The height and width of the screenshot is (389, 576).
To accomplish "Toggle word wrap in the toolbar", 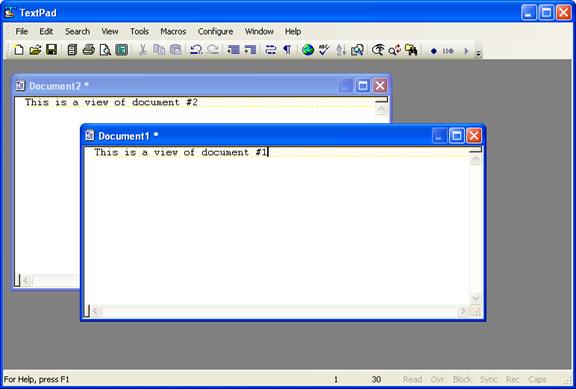I will pyautogui.click(x=270, y=50).
